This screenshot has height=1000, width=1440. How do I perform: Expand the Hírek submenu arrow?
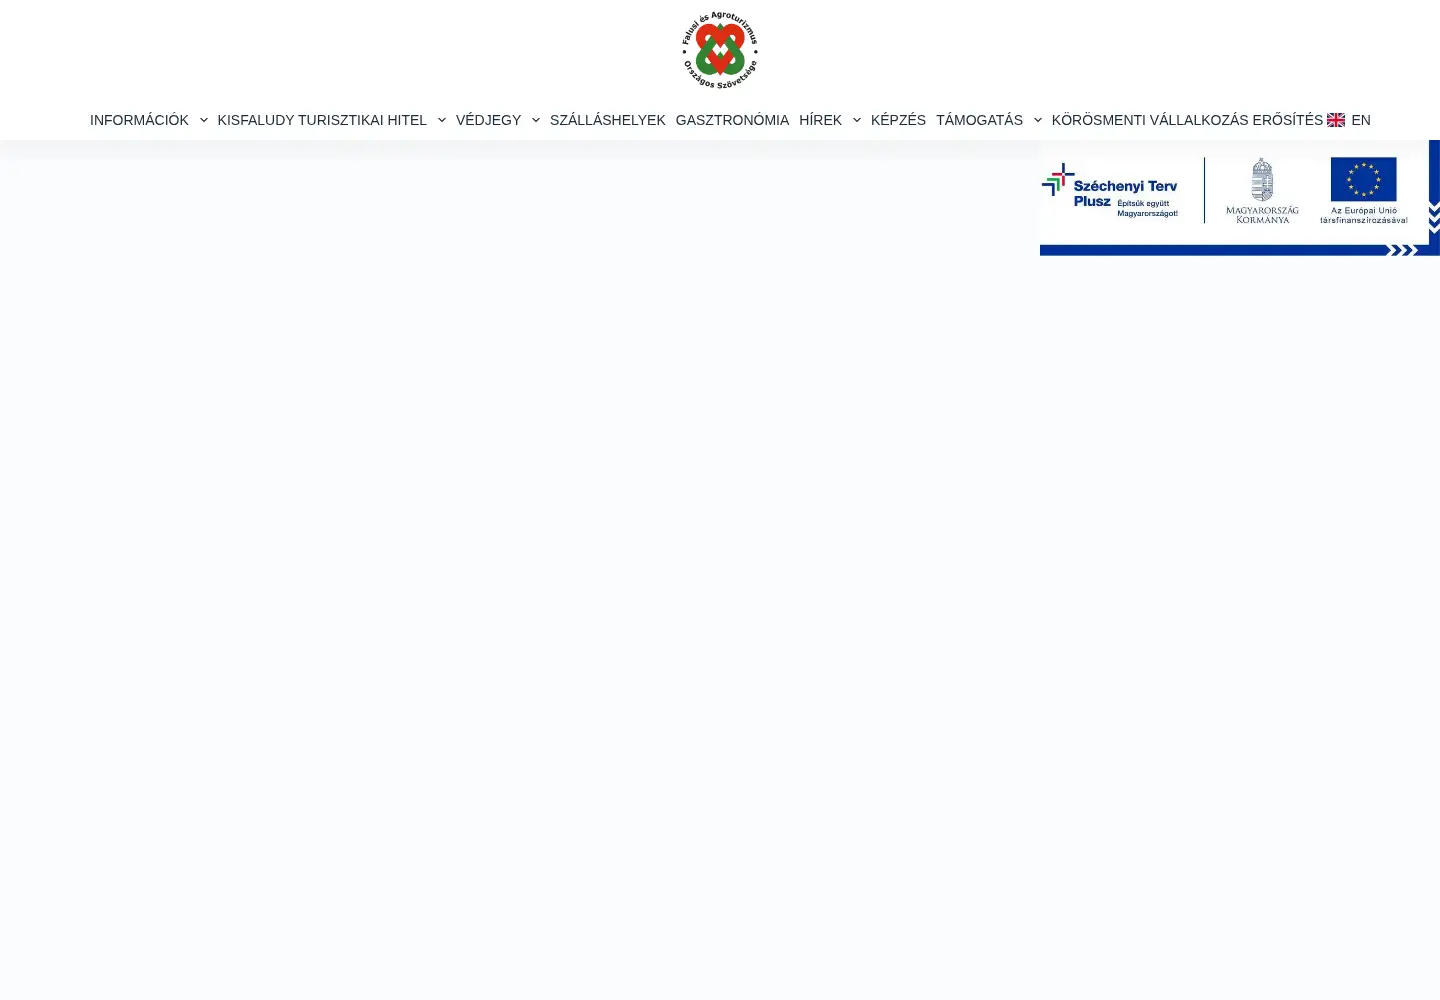pyautogui.click(x=857, y=120)
